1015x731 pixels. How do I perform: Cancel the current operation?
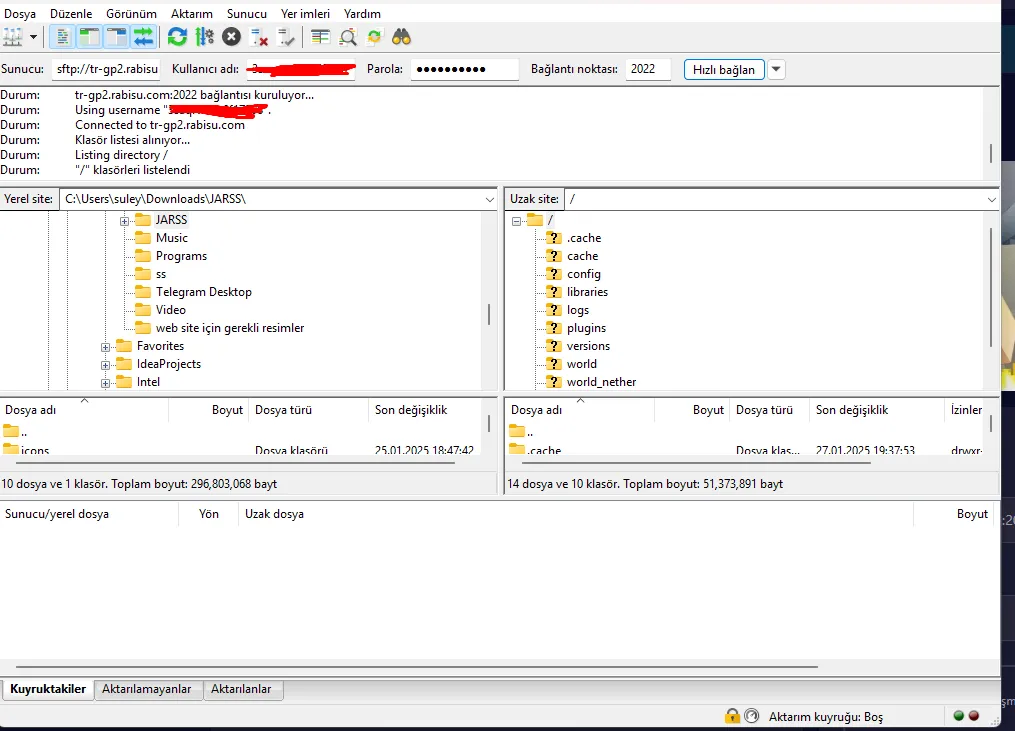[229, 37]
